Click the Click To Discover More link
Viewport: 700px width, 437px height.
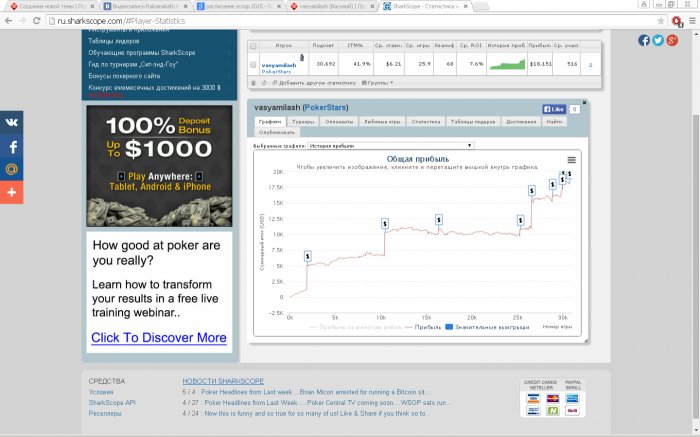pos(159,337)
